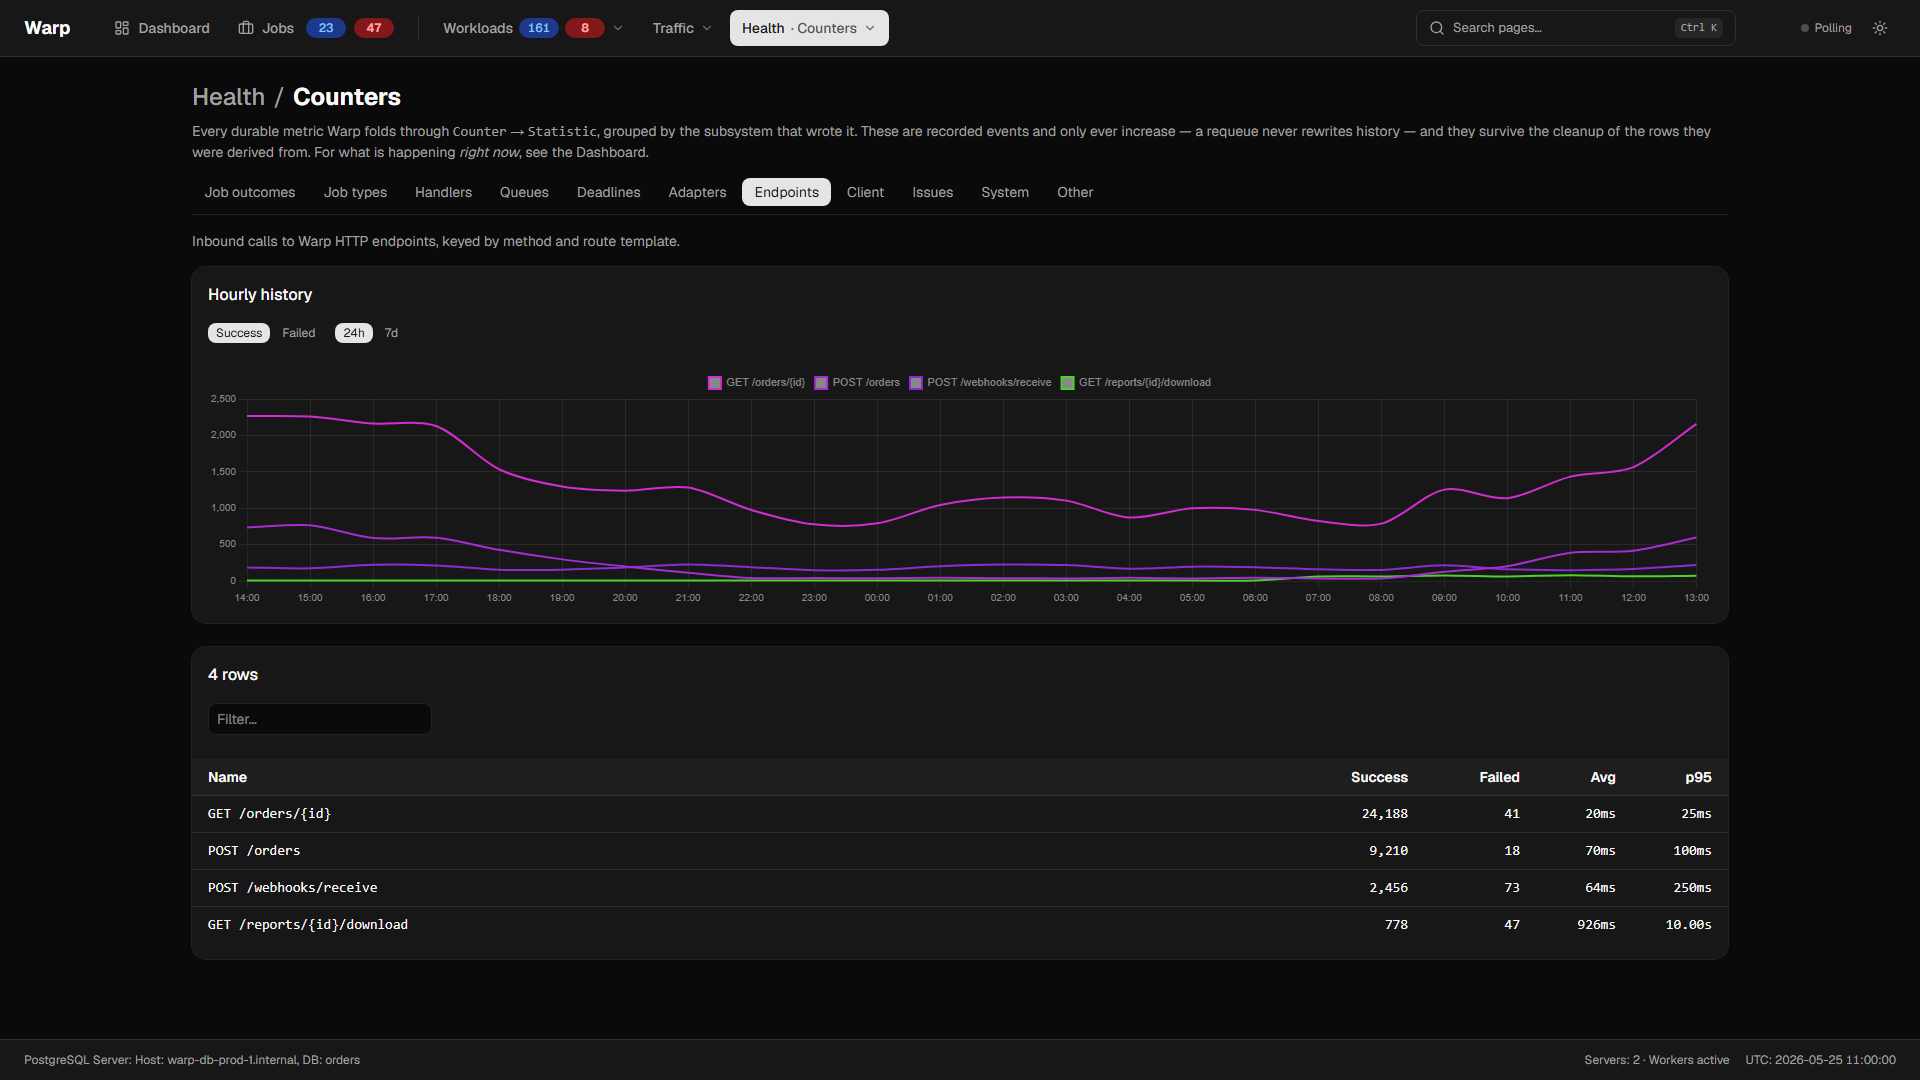The height and width of the screenshot is (1080, 1920).
Task: Click the Dashboard grid icon
Action: point(122,28)
